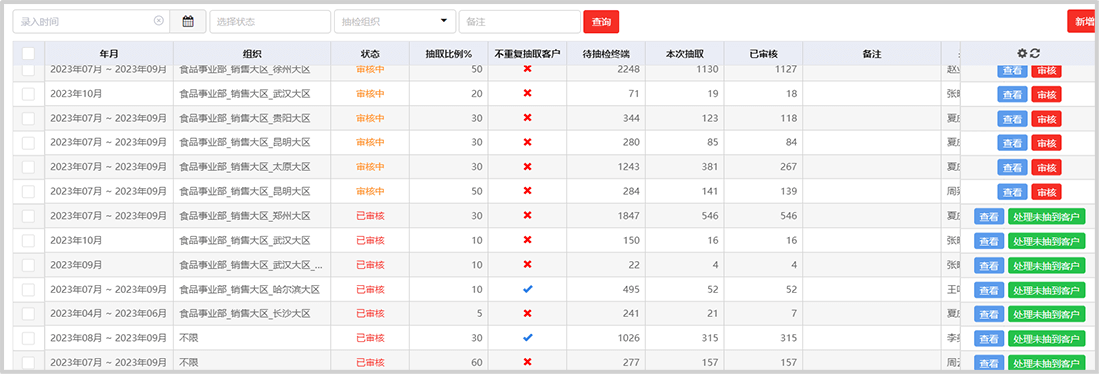Select the 食品事业部_销售大区_太原大区 cell
This screenshot has width=1100, height=374.
pos(252,167)
